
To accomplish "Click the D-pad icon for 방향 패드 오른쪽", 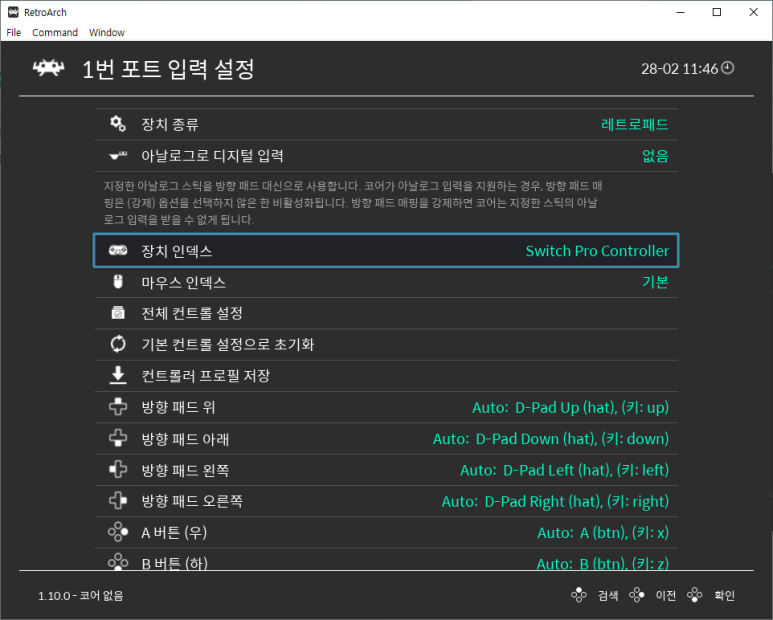I will pos(118,501).
